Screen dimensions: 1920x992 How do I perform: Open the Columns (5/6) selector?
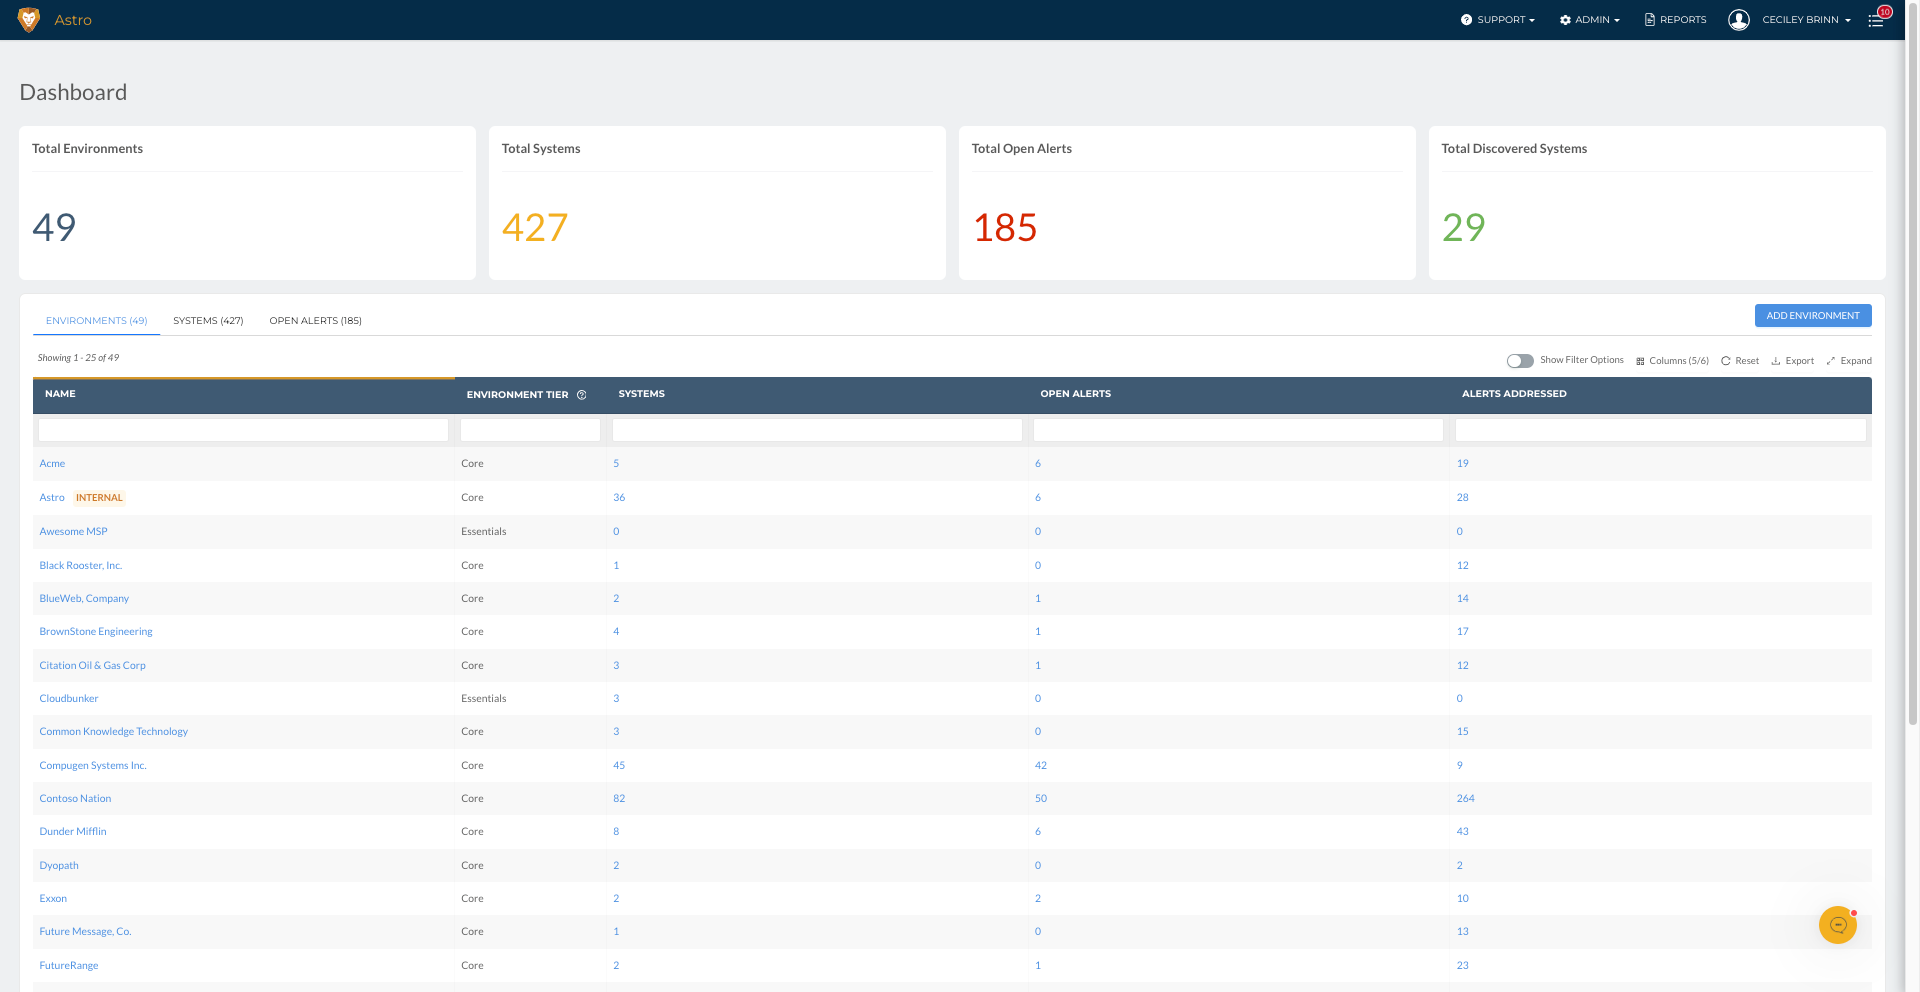pos(1672,361)
